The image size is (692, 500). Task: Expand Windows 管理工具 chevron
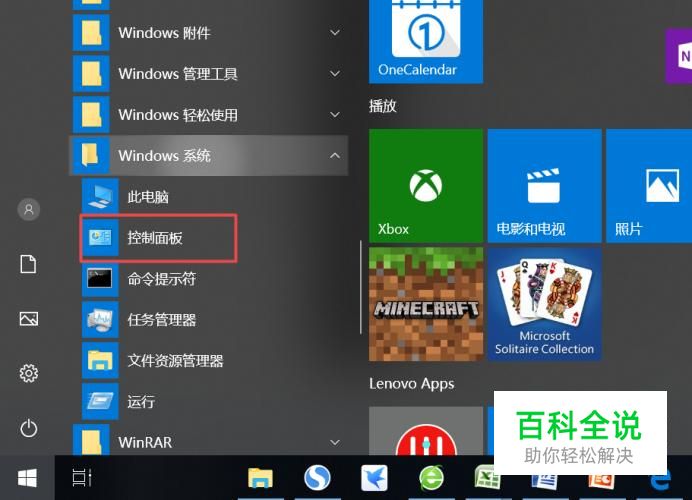[335, 74]
